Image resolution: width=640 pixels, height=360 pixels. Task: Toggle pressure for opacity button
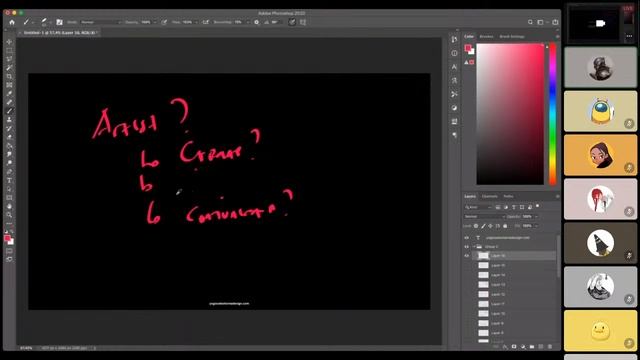[164, 22]
